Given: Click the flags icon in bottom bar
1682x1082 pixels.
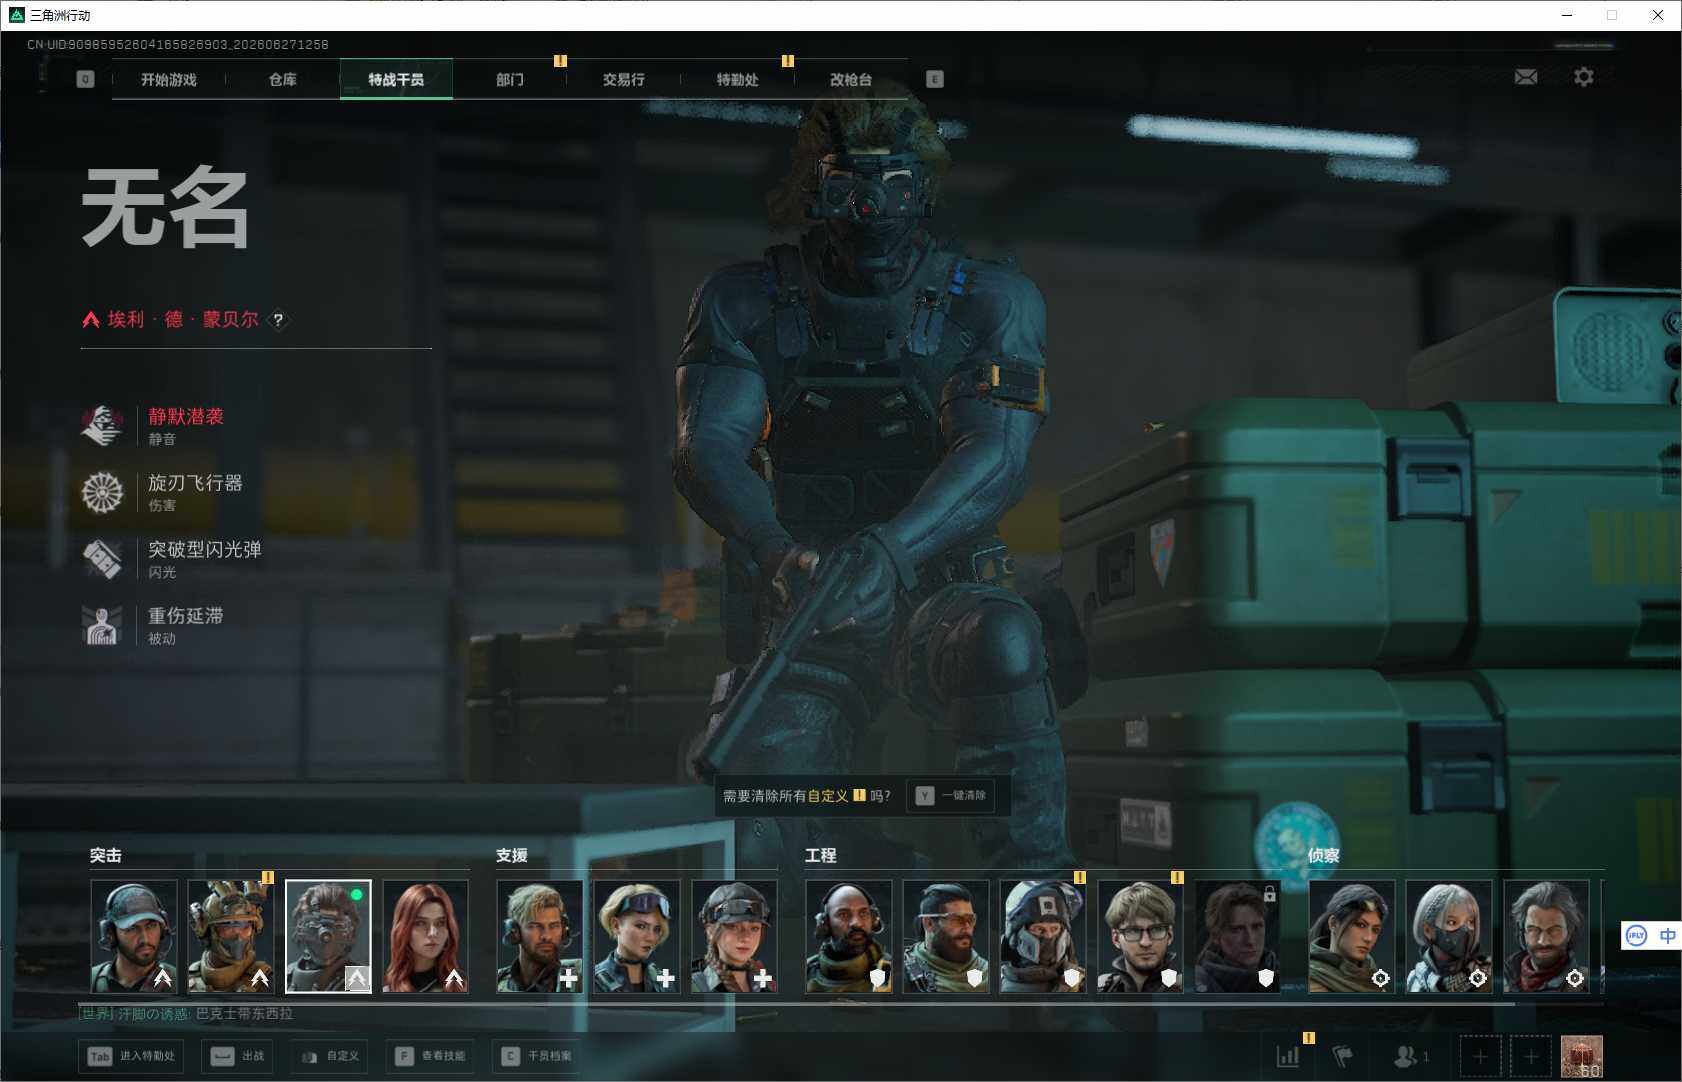Looking at the screenshot, I should (x=1343, y=1056).
